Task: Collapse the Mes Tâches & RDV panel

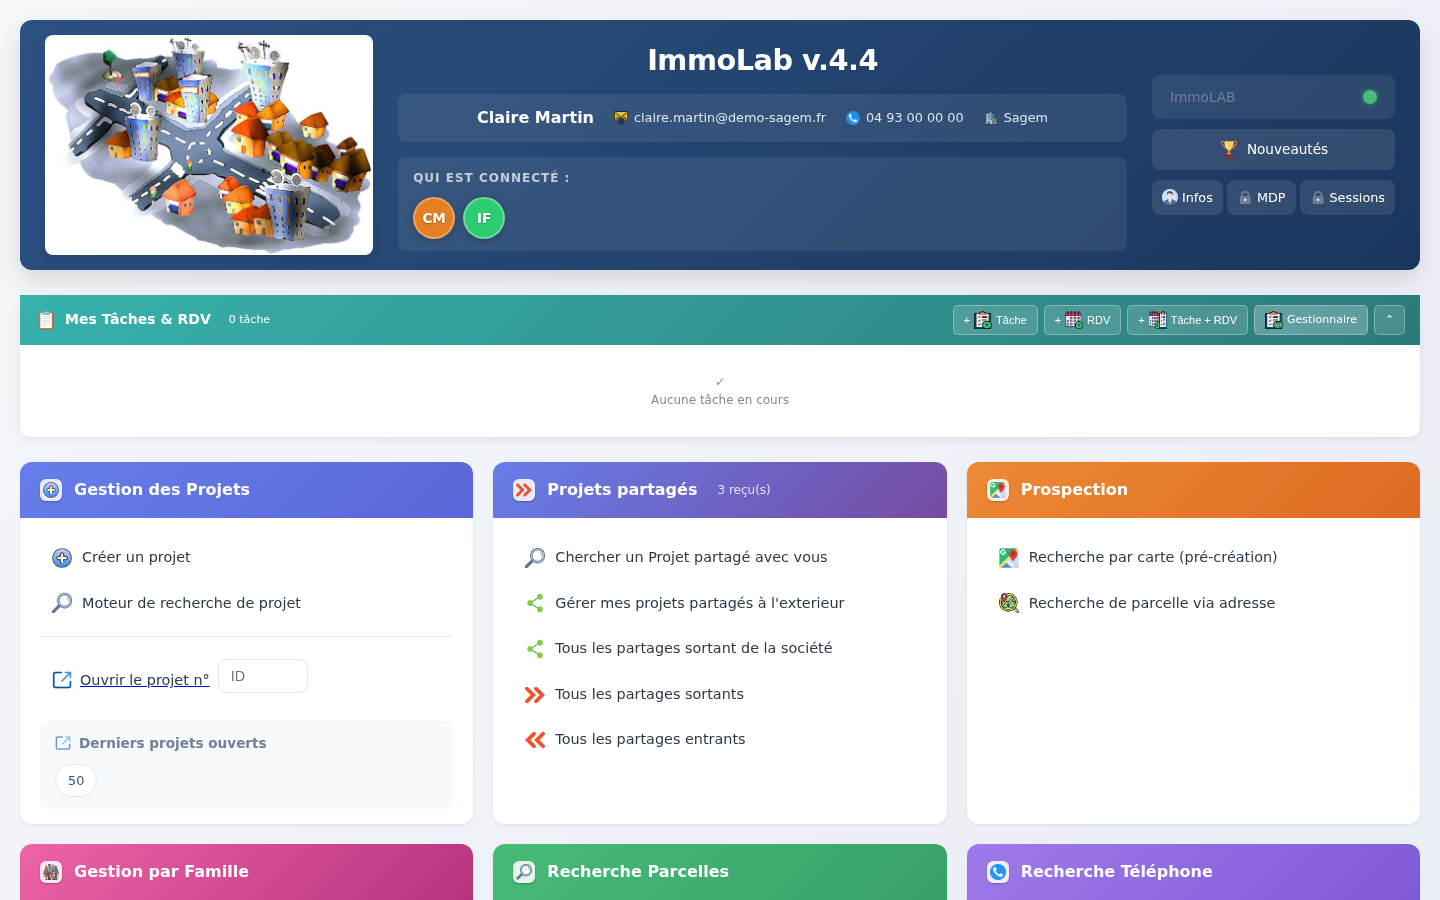Action: (x=1389, y=320)
